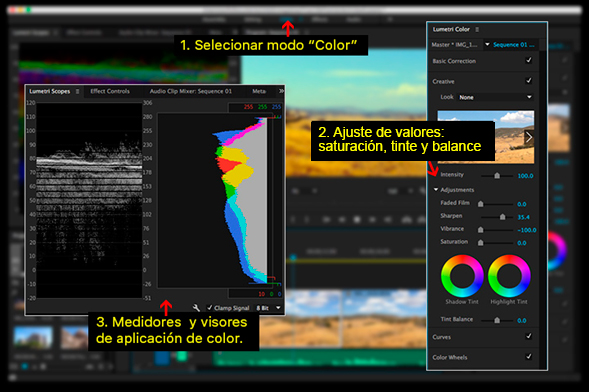Disable the Basic Correction checkbox
This screenshot has height=392, width=589.
[529, 60]
